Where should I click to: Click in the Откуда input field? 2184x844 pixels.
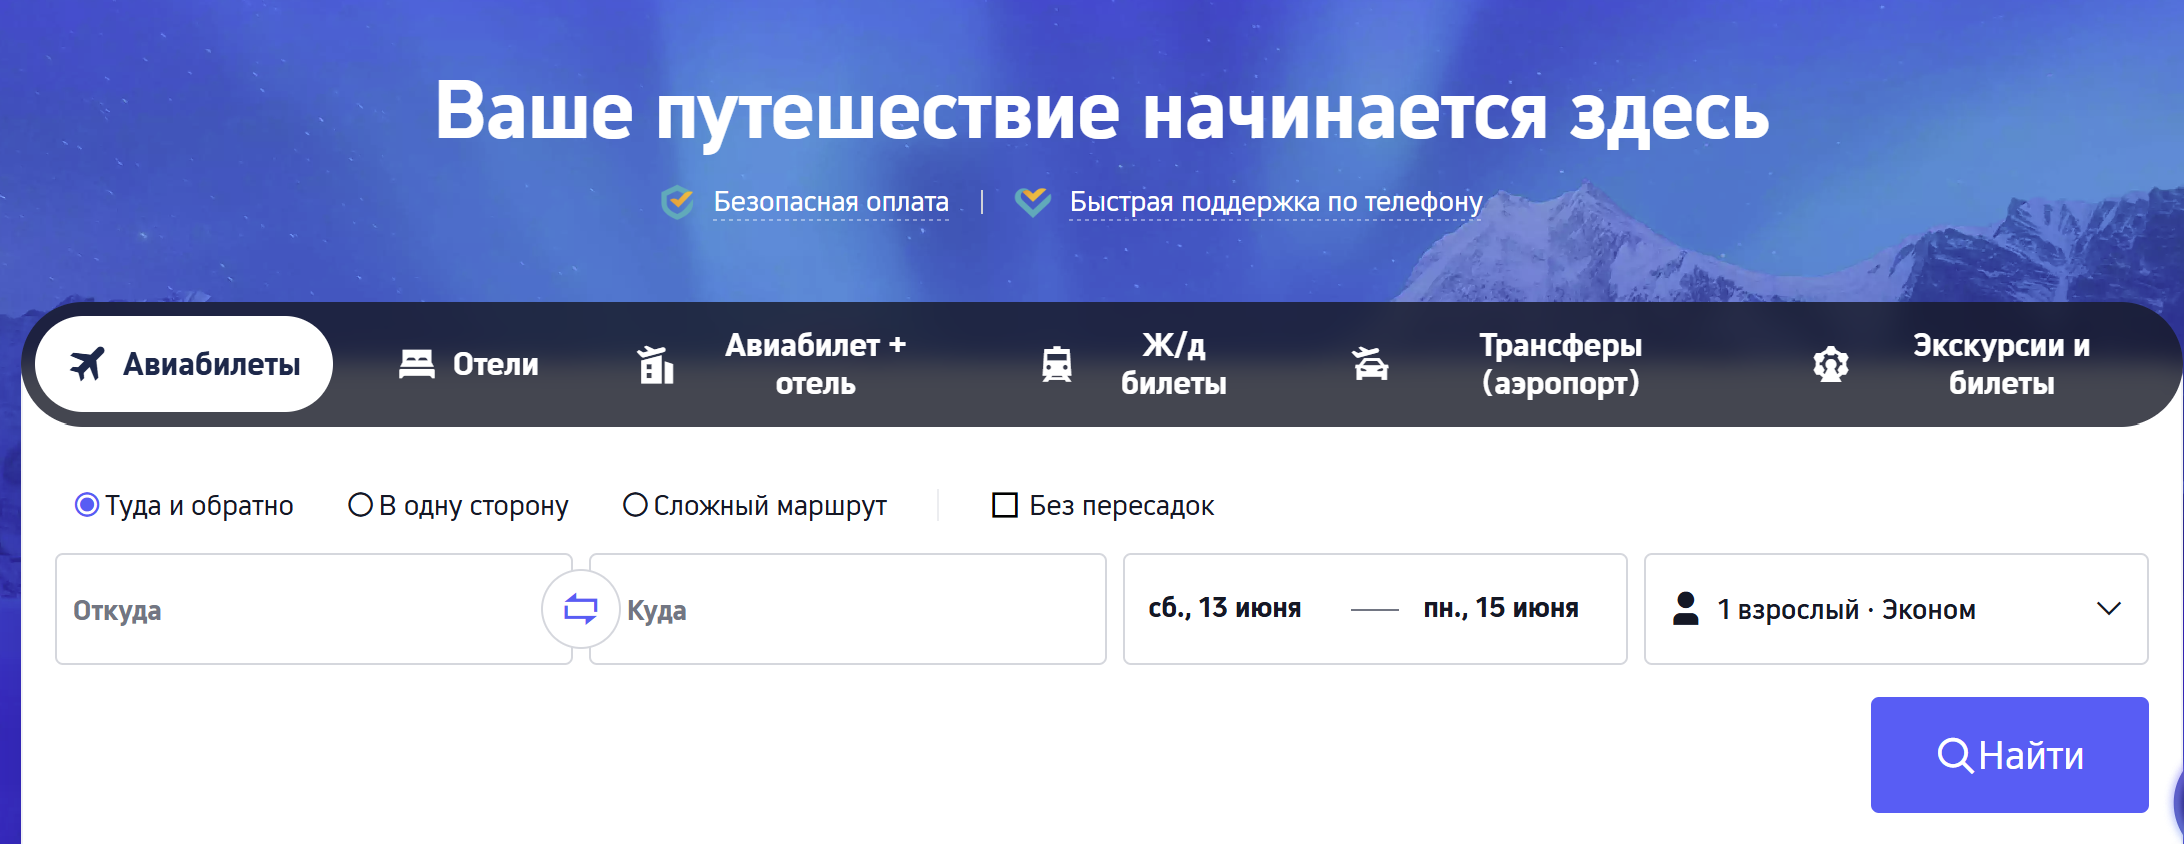(314, 609)
